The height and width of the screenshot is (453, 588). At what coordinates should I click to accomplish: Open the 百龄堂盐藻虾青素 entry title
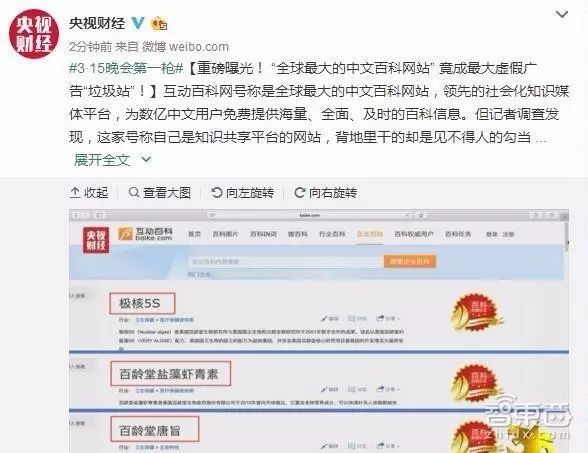(x=171, y=374)
